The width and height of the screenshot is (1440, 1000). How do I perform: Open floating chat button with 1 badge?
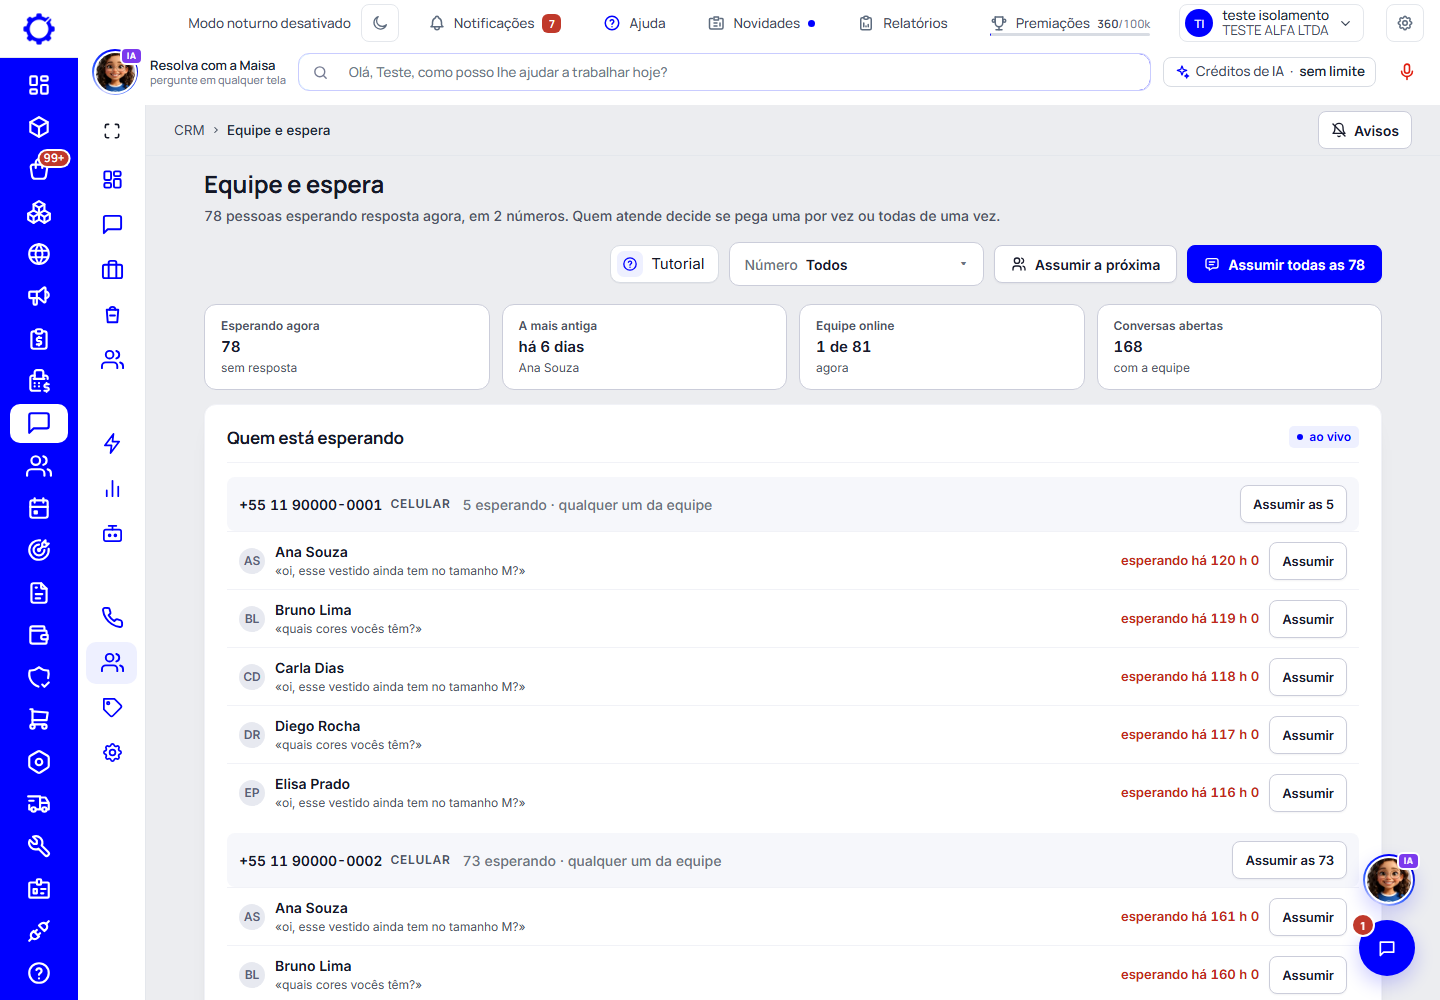coord(1387,948)
